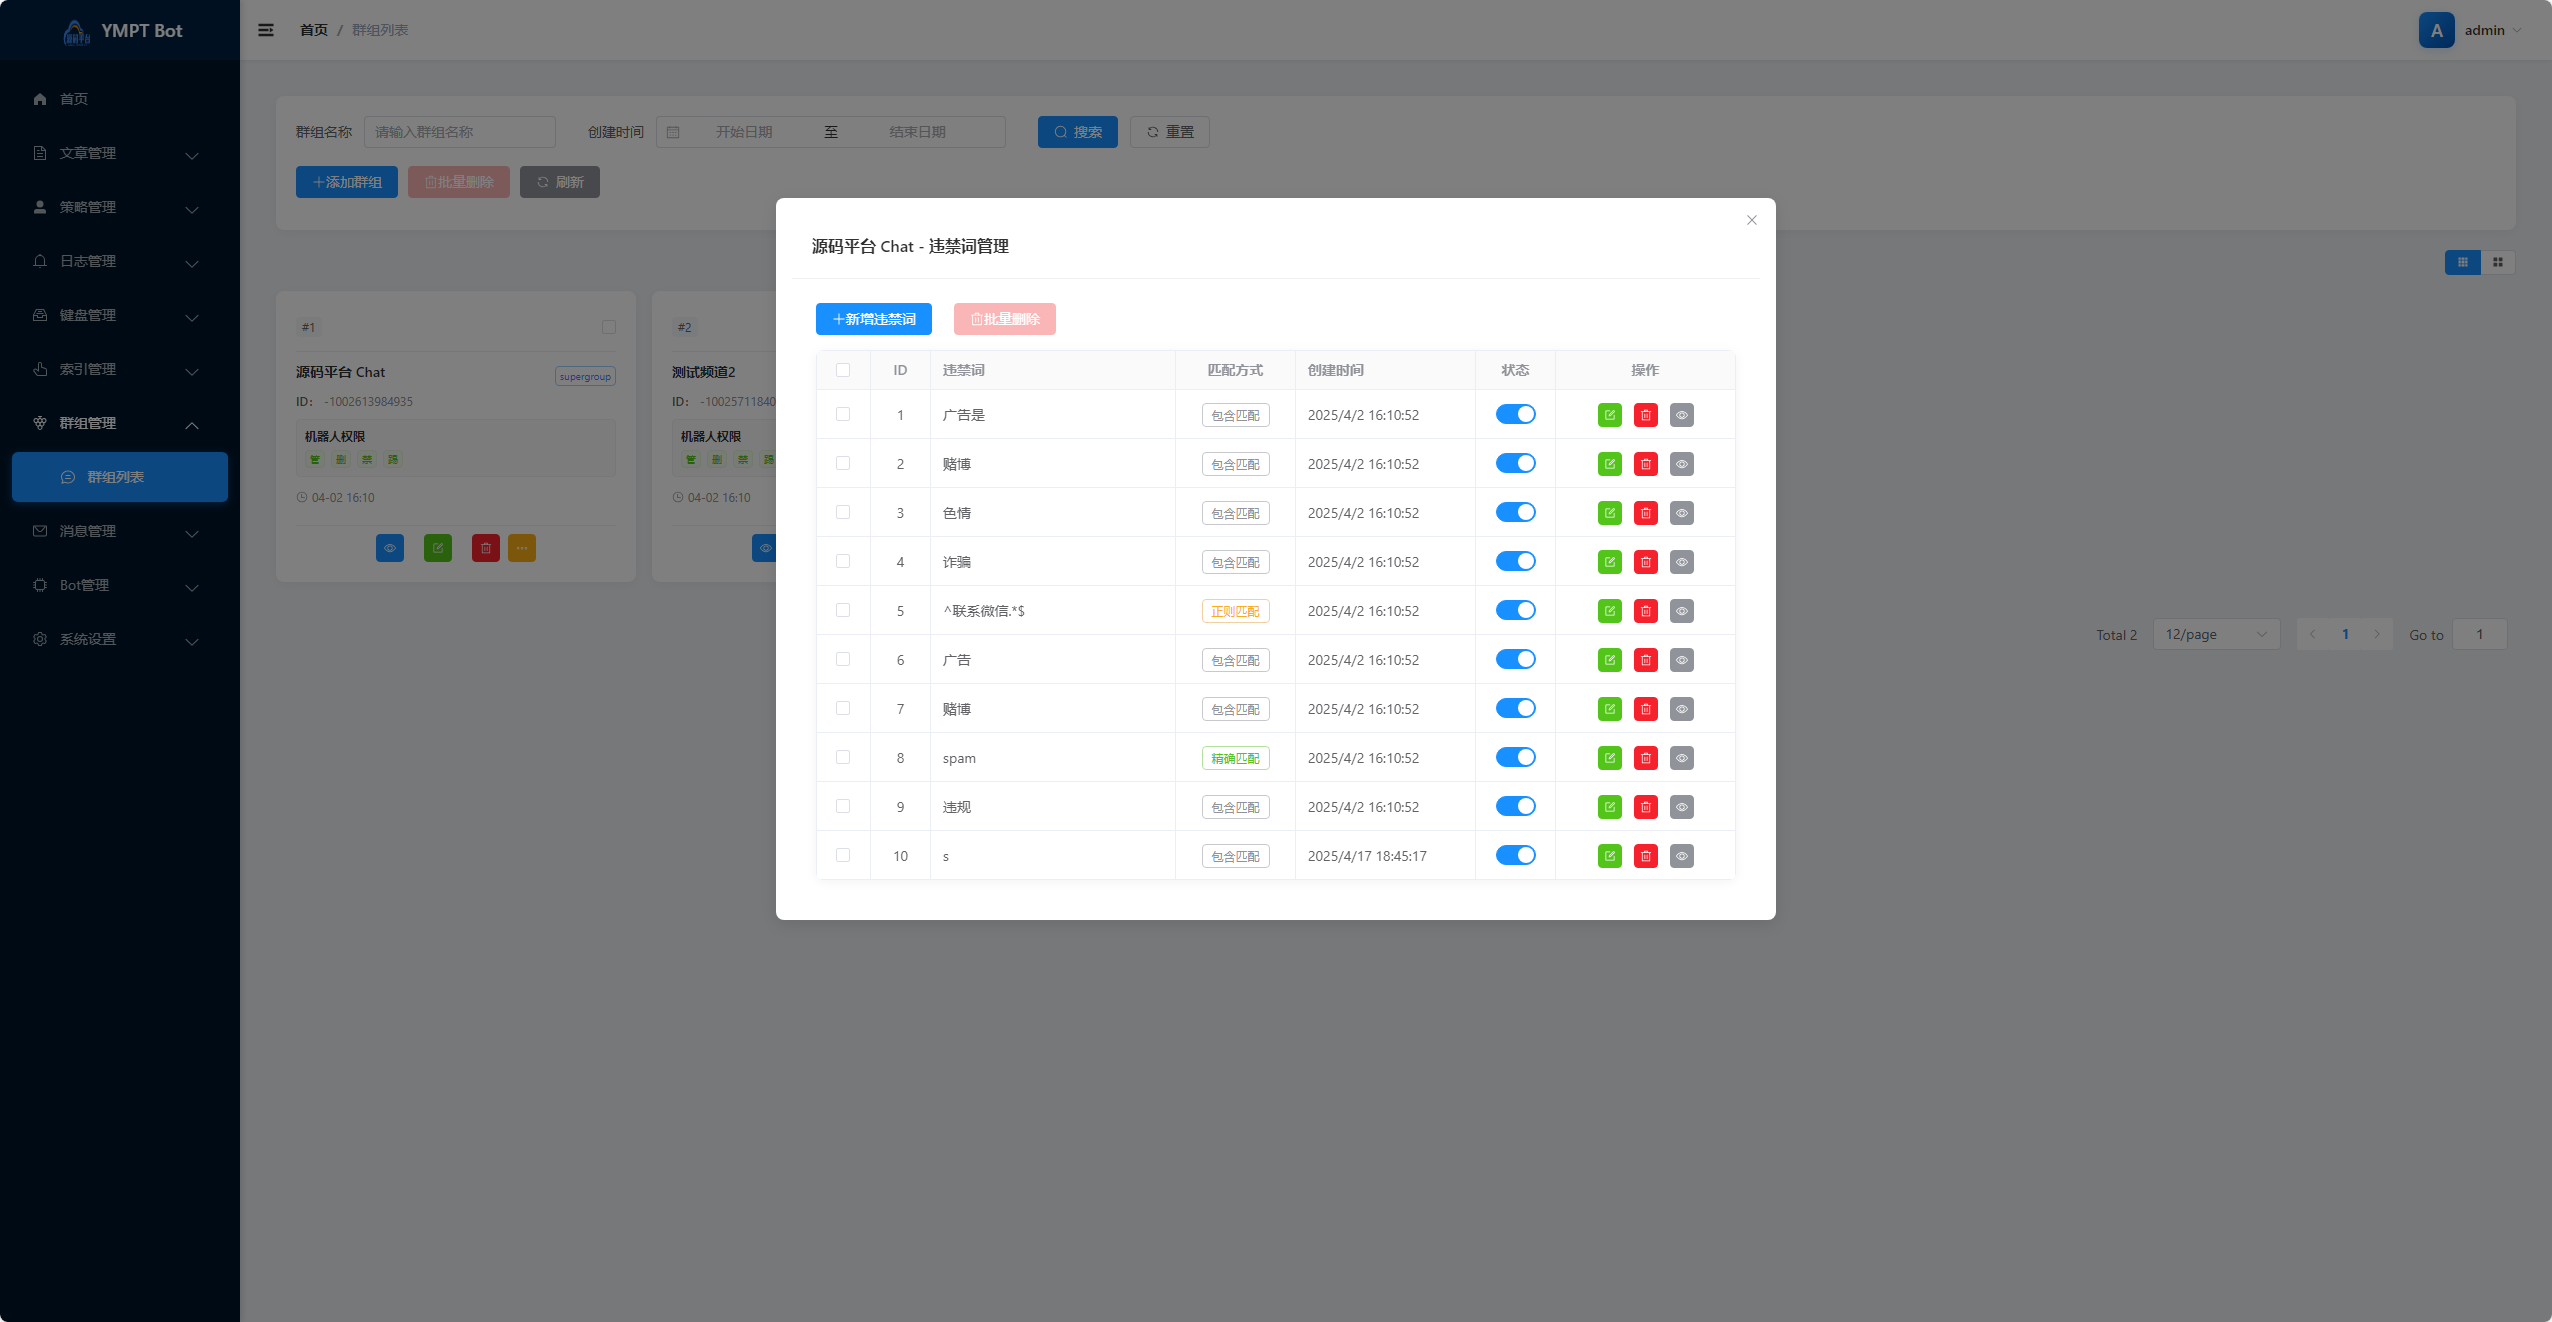Click 新增违禁词 button

coord(873,319)
